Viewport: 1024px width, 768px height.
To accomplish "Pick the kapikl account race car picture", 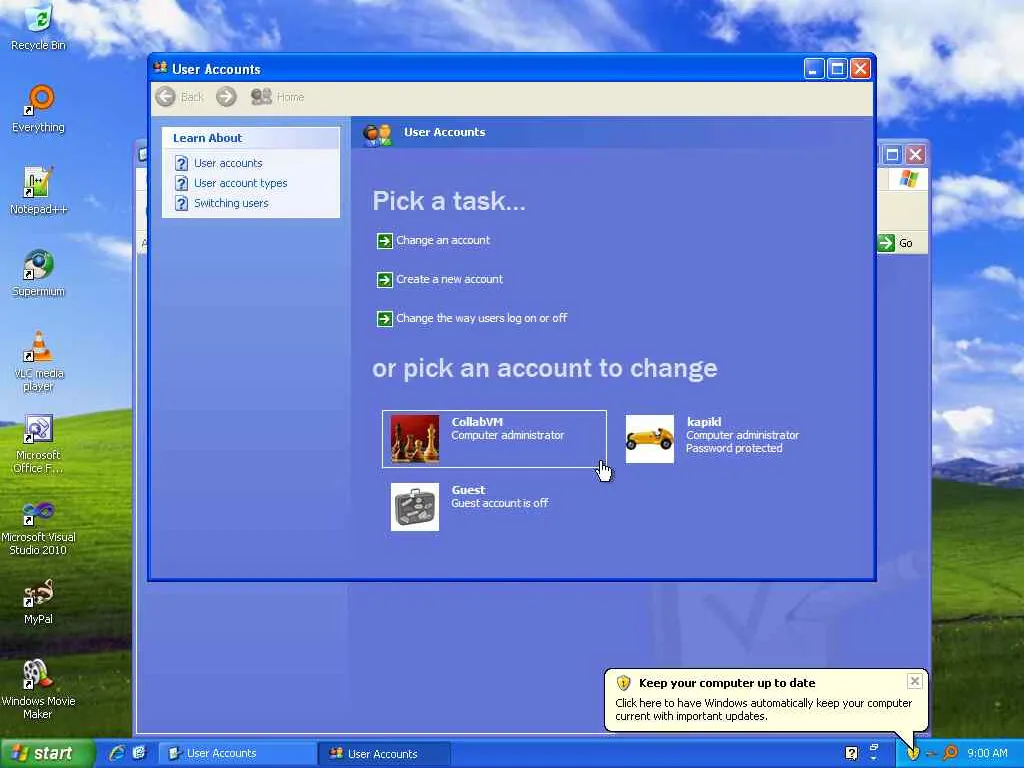I will 650,439.
